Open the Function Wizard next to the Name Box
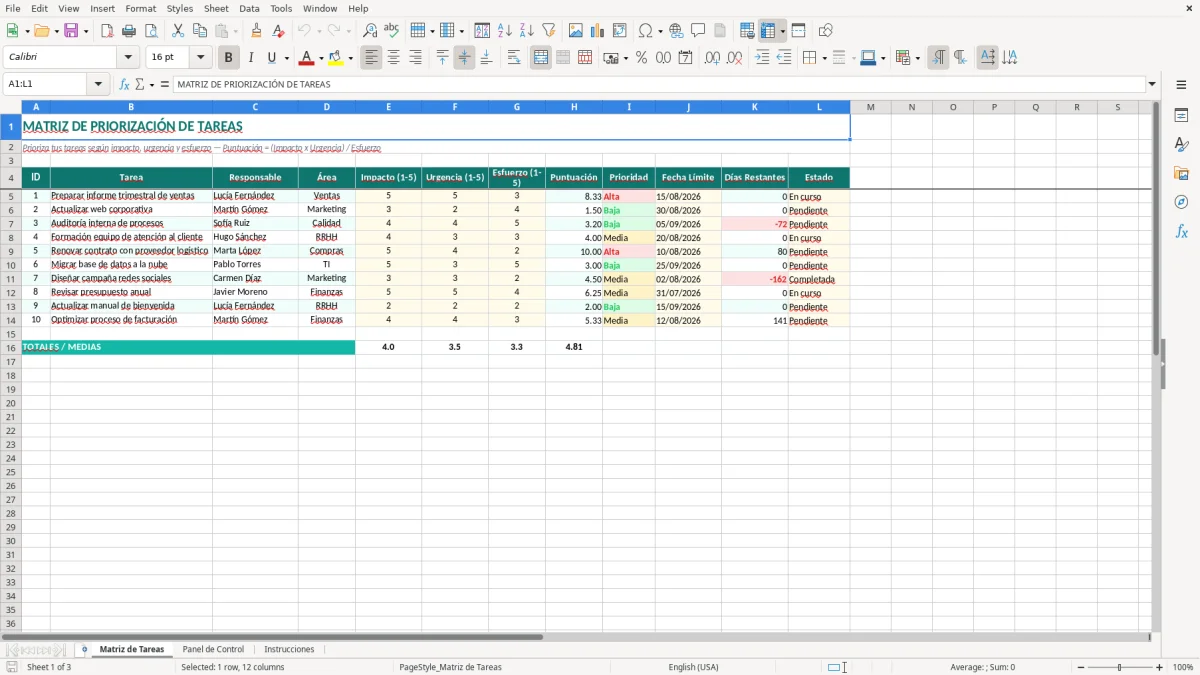This screenshot has width=1200, height=675. (125, 84)
